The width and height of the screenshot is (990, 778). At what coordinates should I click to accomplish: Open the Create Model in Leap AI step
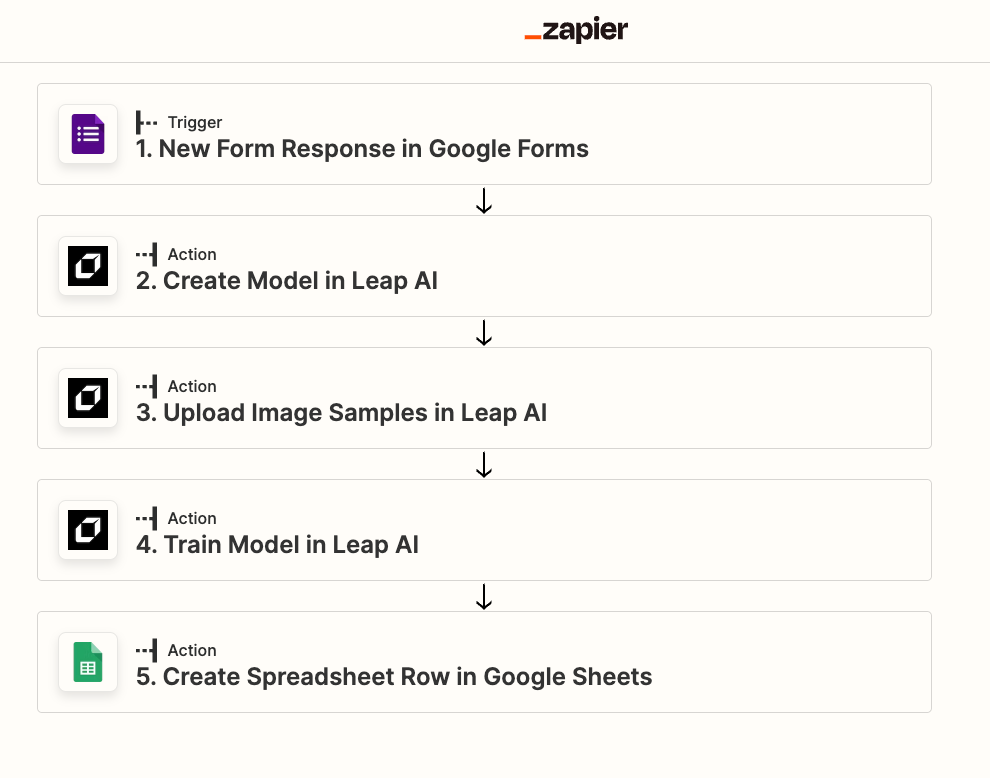[484, 266]
